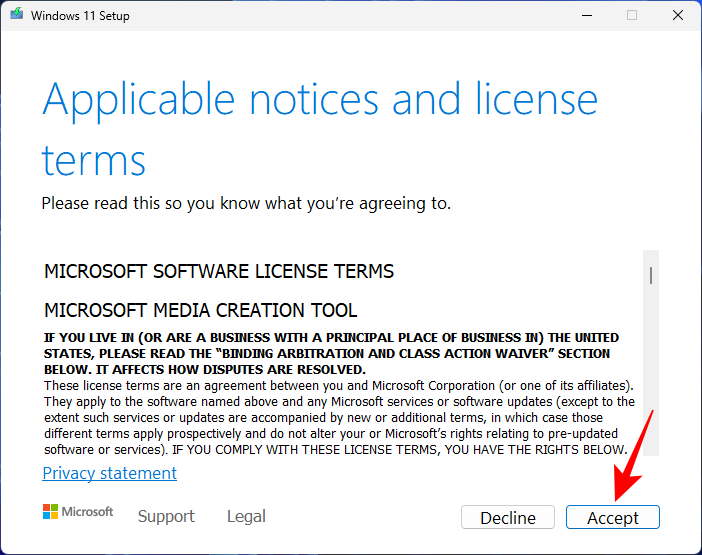Click the license text scrollbar thumb
702x555 pixels.
click(x=651, y=274)
